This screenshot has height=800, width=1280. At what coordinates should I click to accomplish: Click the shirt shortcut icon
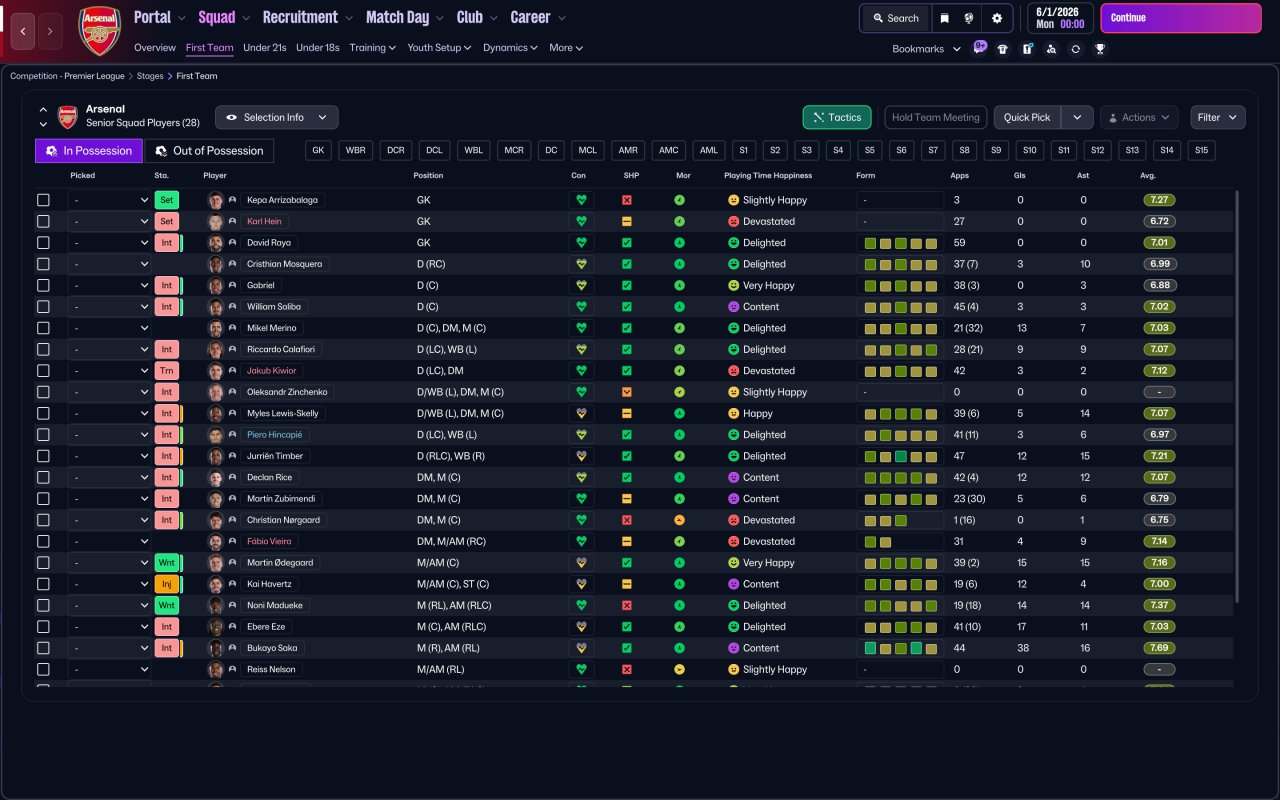point(1003,48)
